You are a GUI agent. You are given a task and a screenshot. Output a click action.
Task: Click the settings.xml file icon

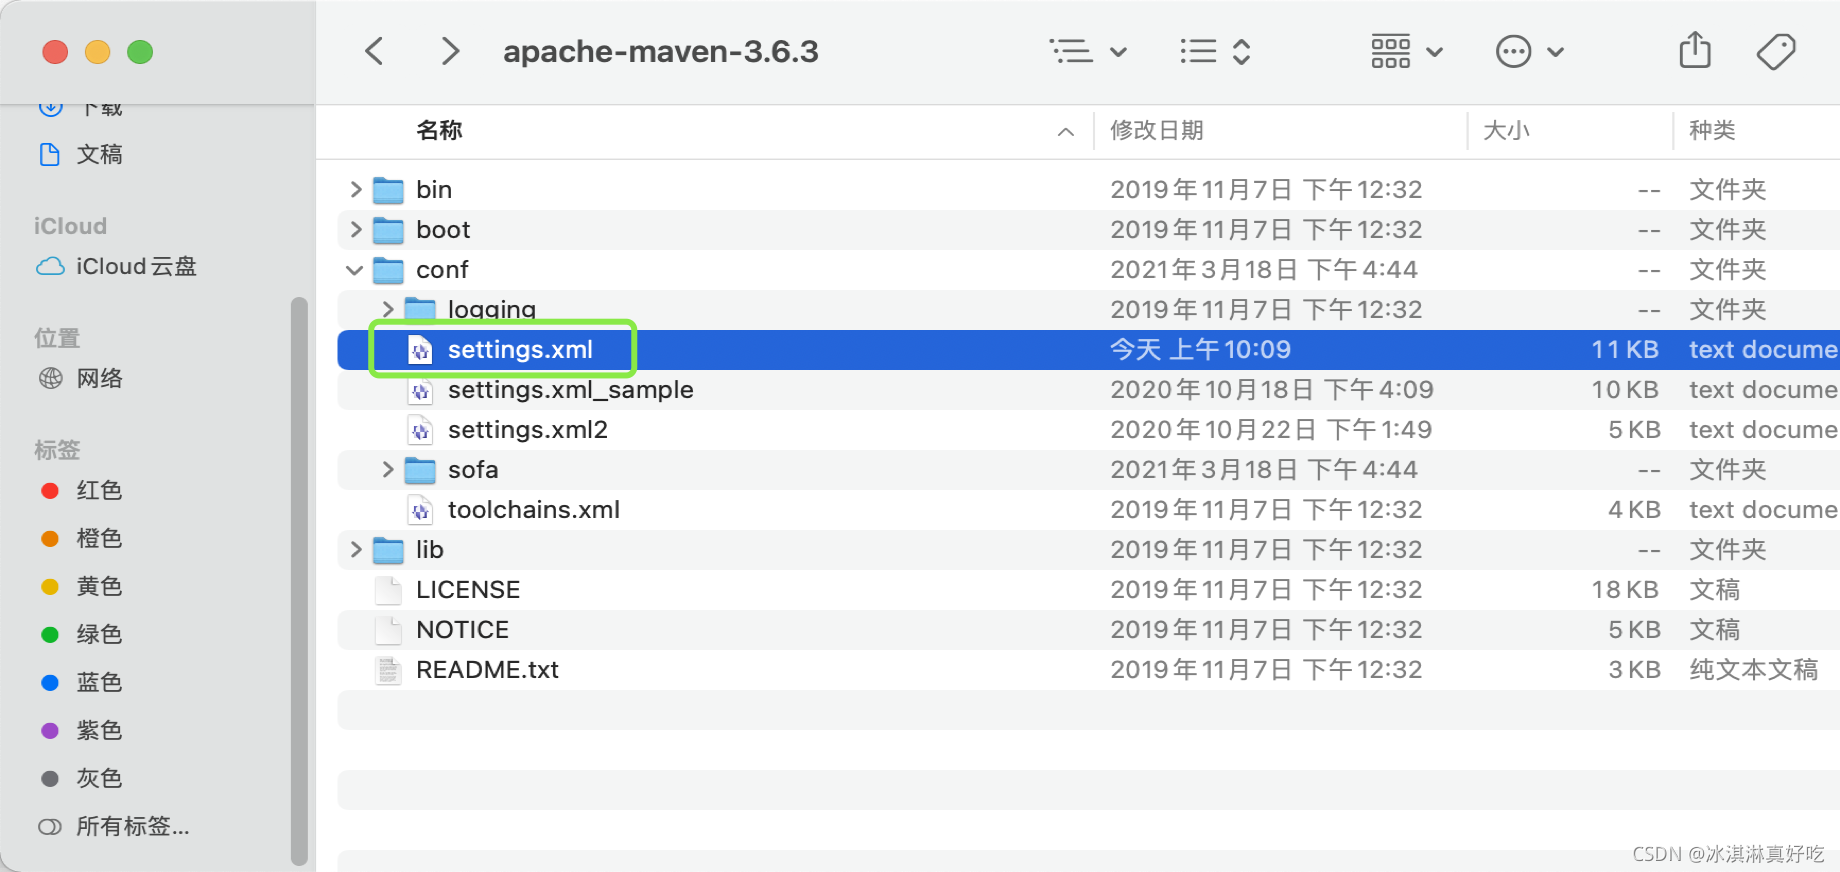pos(421,350)
